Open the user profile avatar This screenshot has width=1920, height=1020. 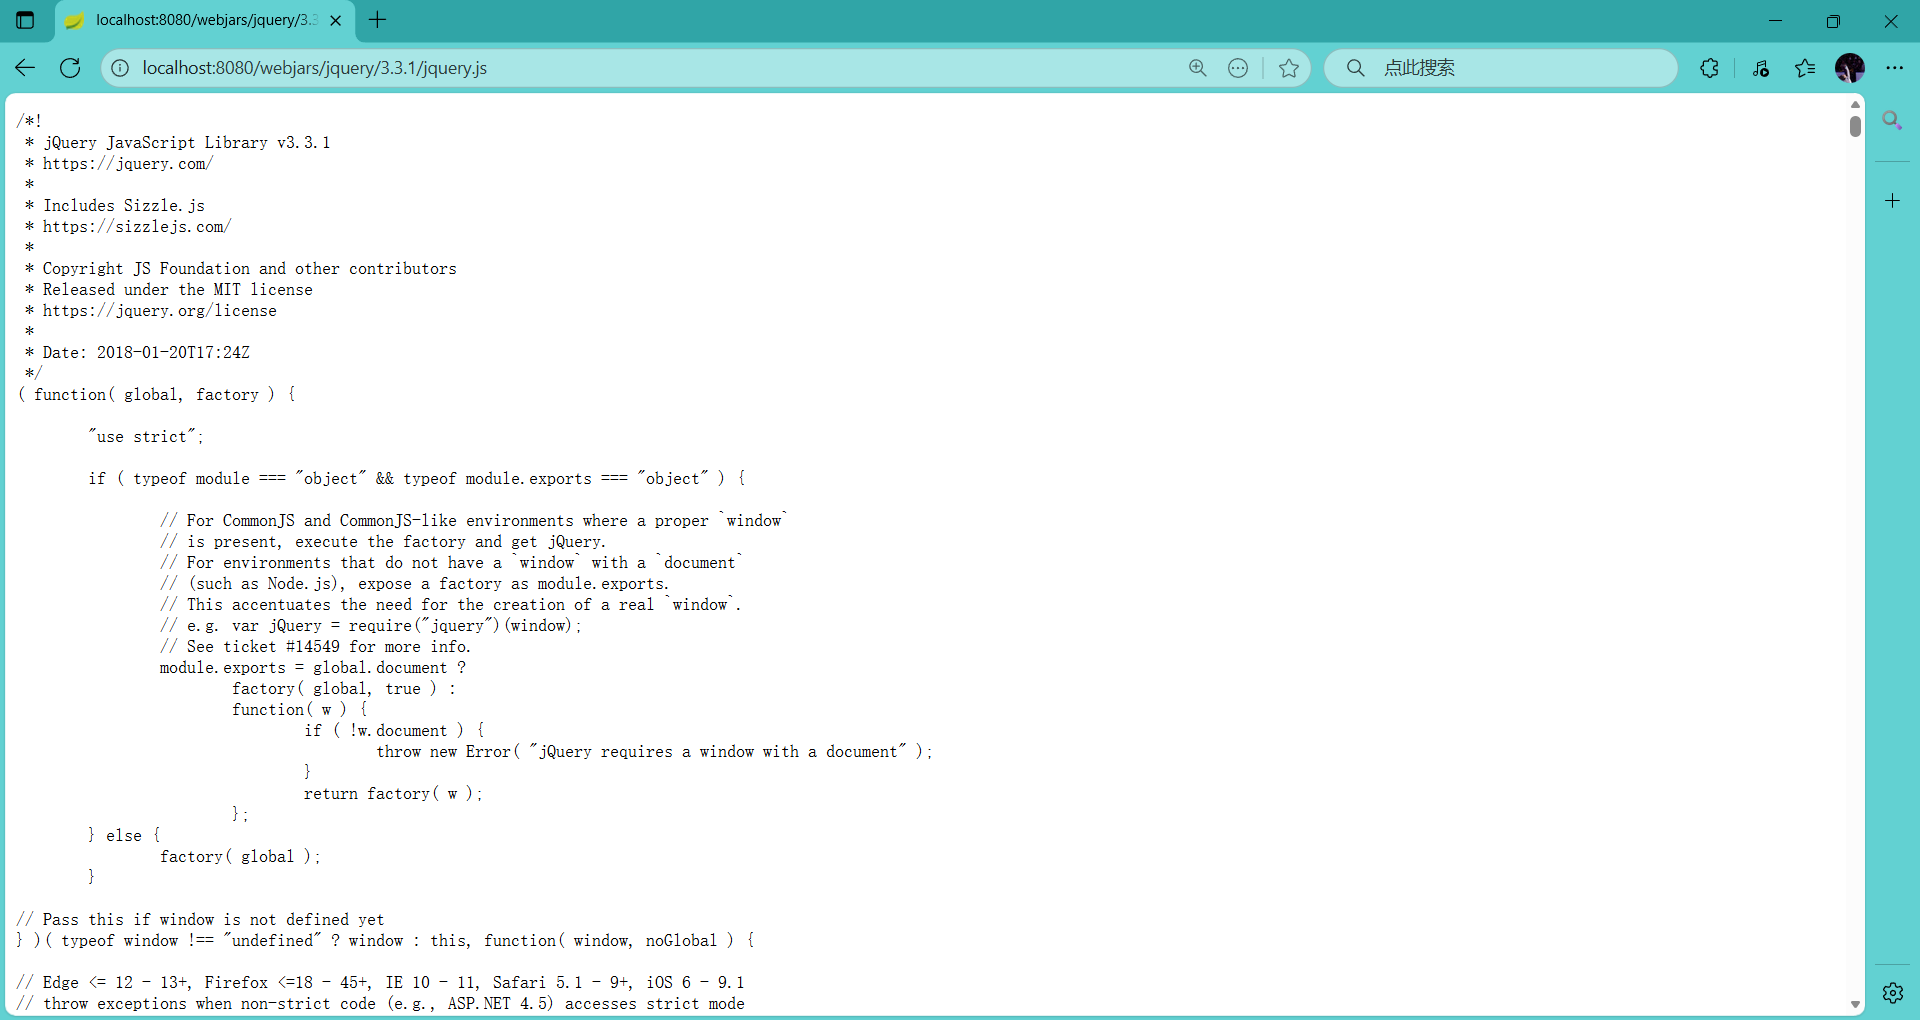[1850, 68]
